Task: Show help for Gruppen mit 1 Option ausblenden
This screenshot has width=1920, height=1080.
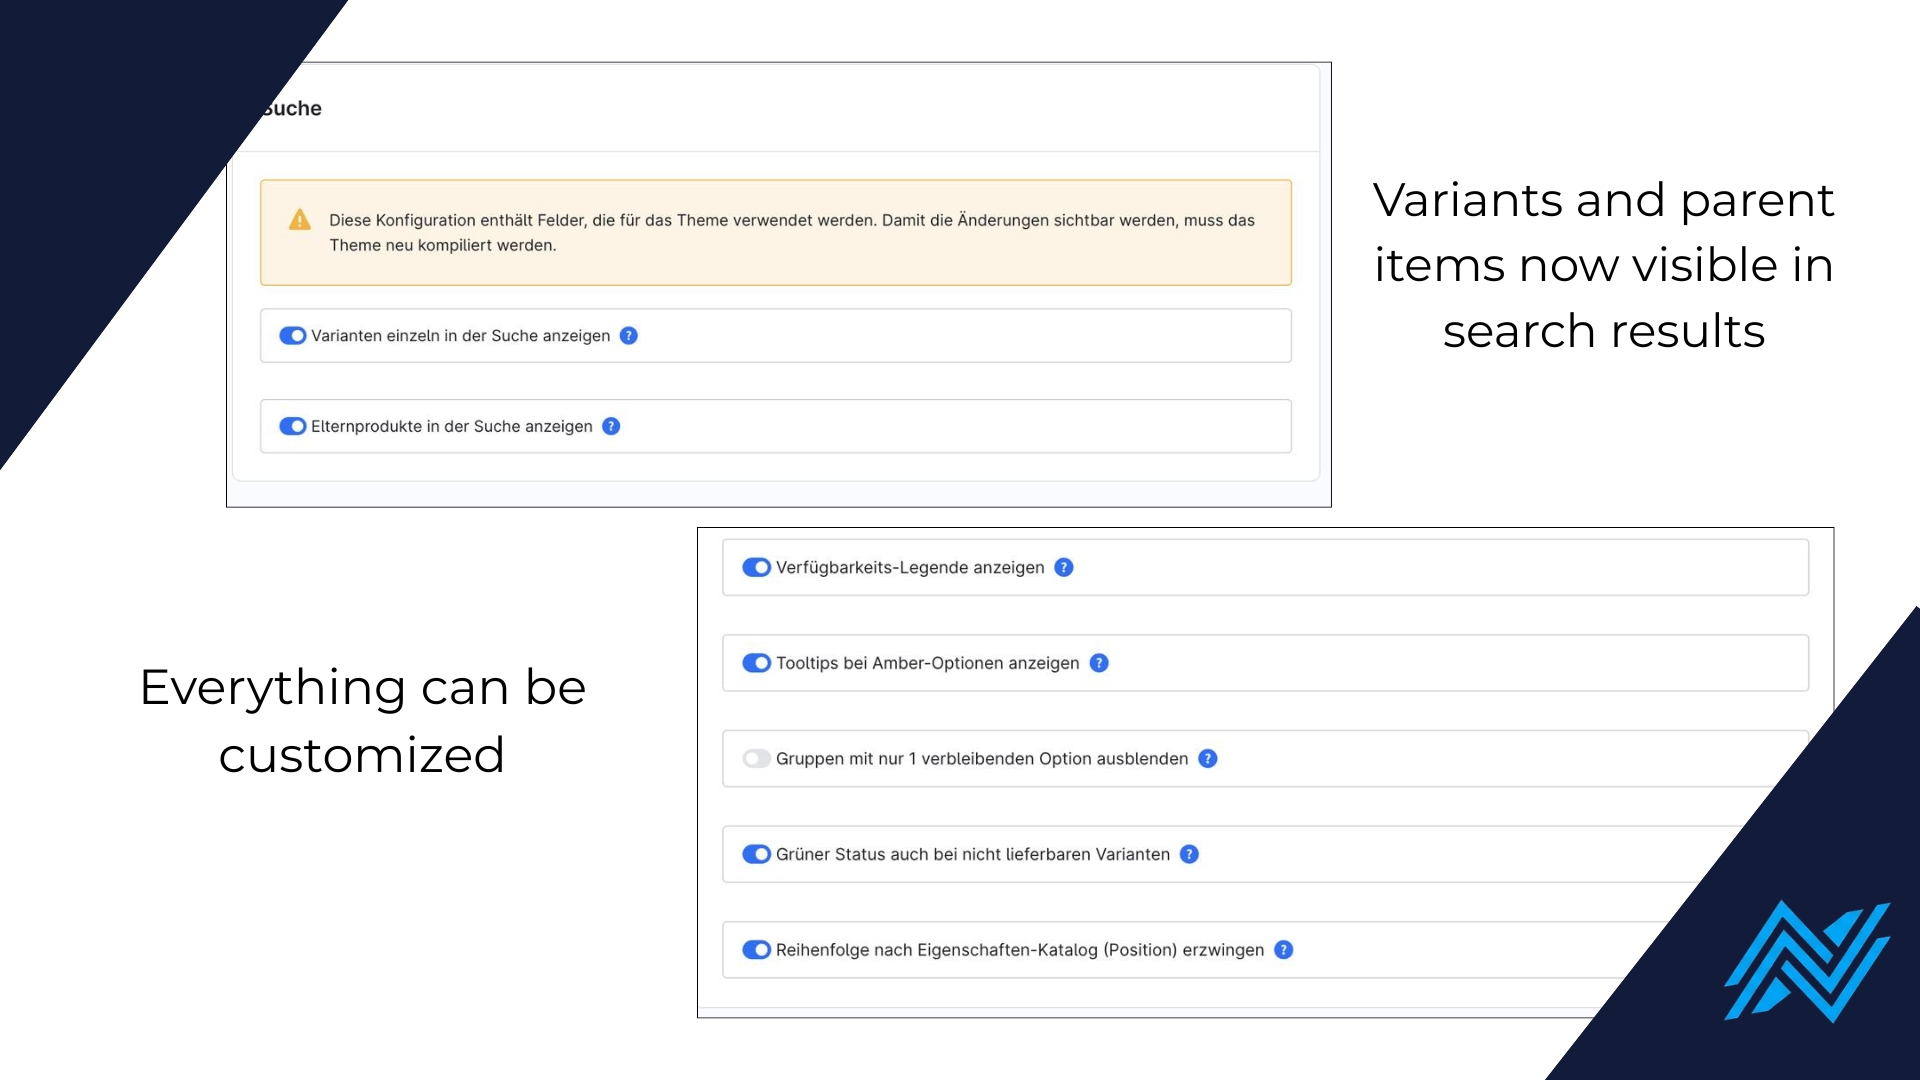Action: [x=1208, y=759]
